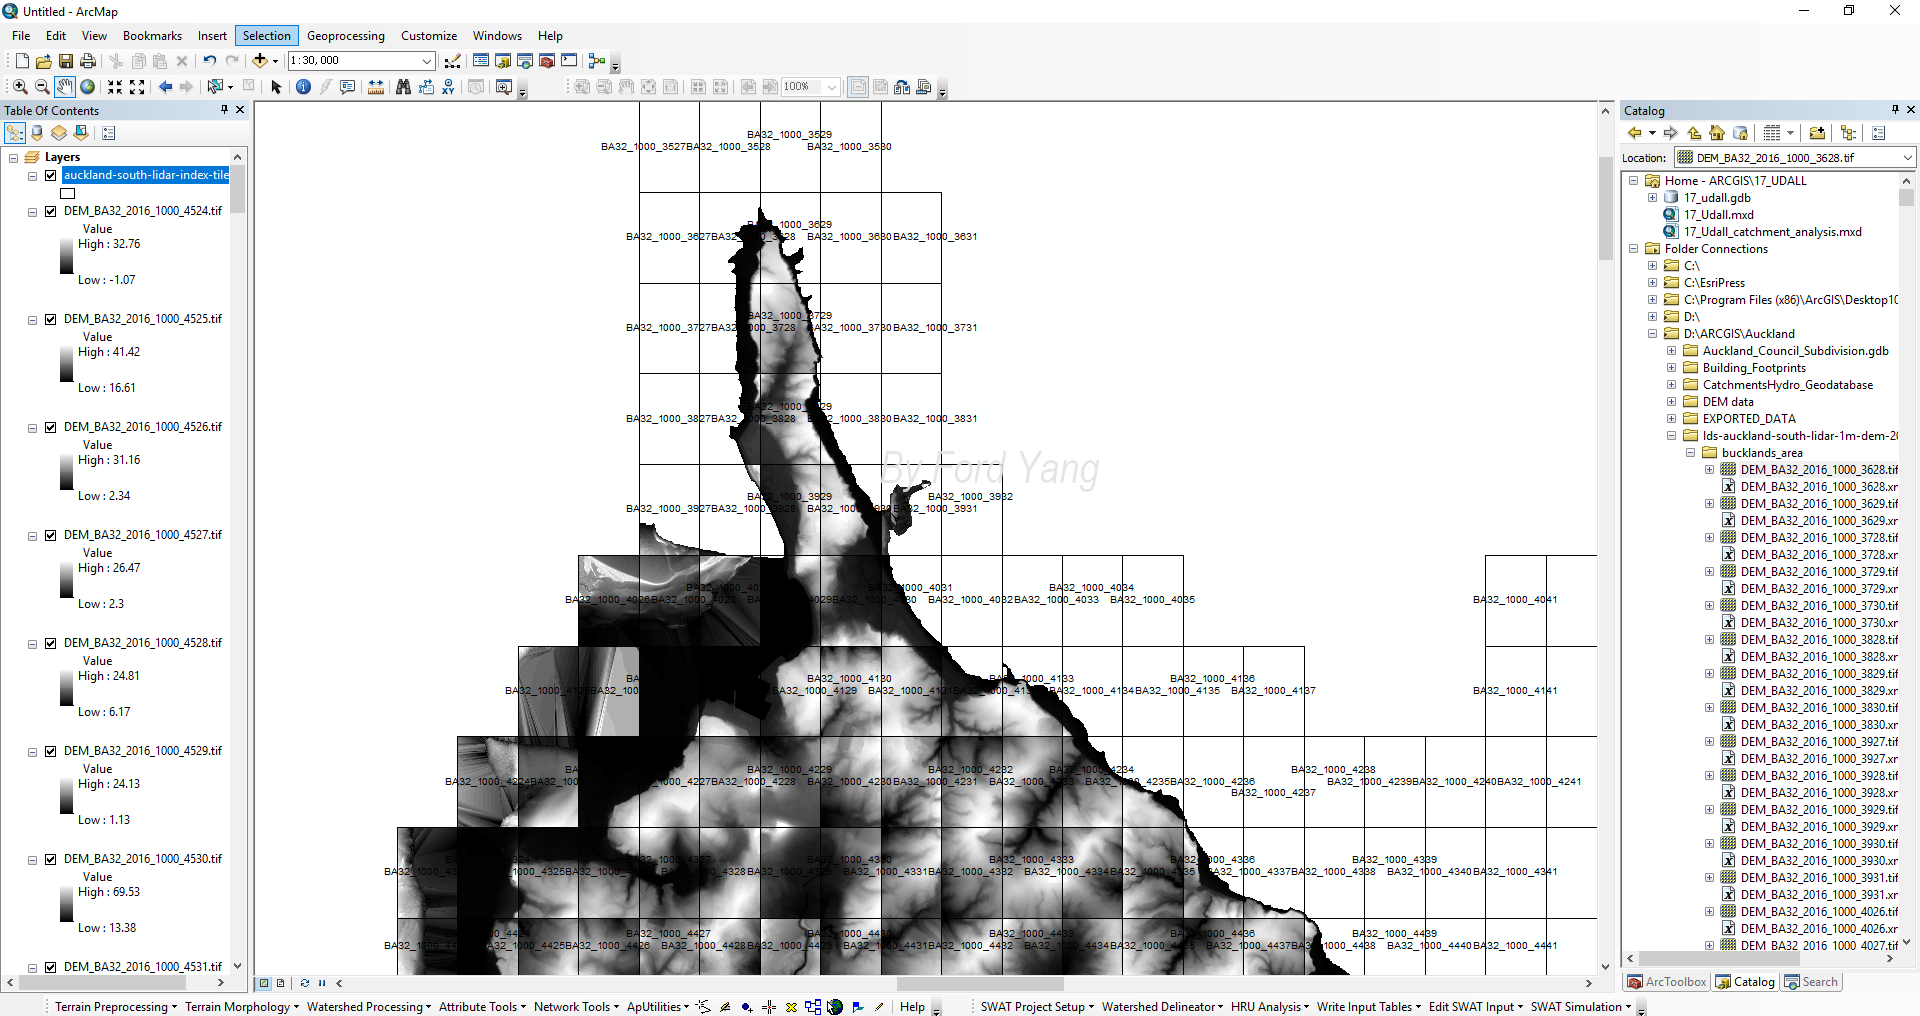Viewport: 1920px width, 1016px height.
Task: Collapse the Layers data frame
Action: pyautogui.click(x=13, y=157)
